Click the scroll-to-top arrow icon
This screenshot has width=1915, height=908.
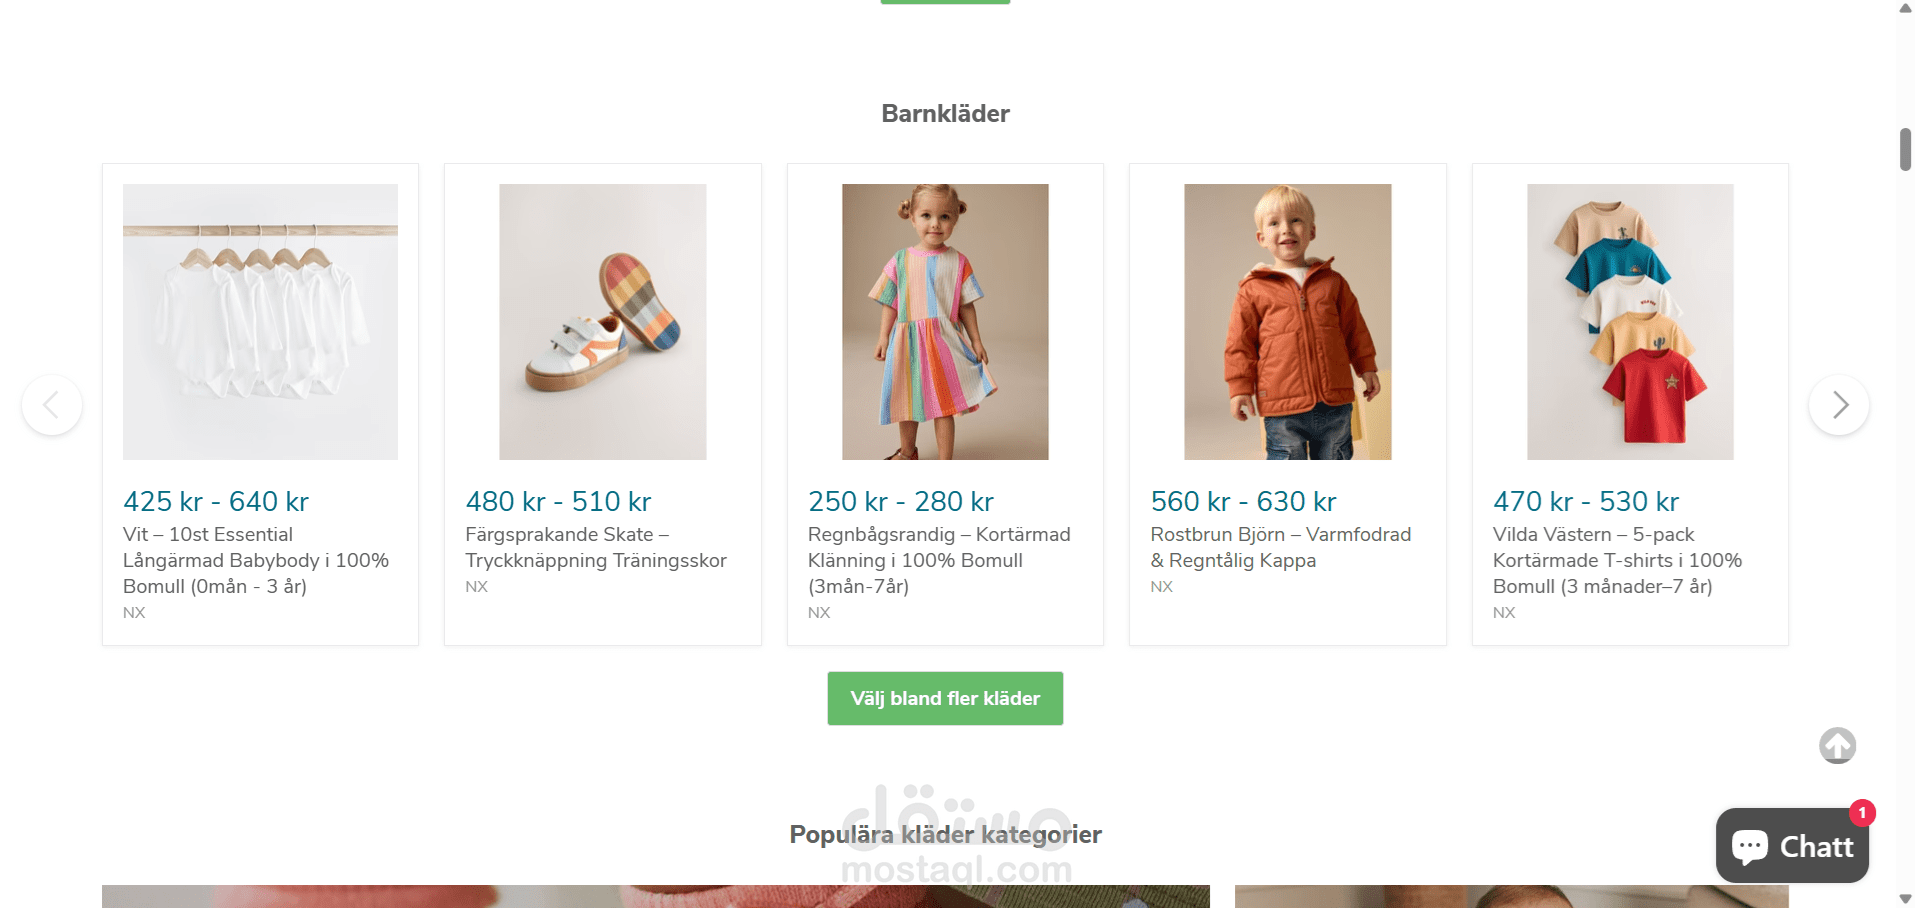point(1837,745)
